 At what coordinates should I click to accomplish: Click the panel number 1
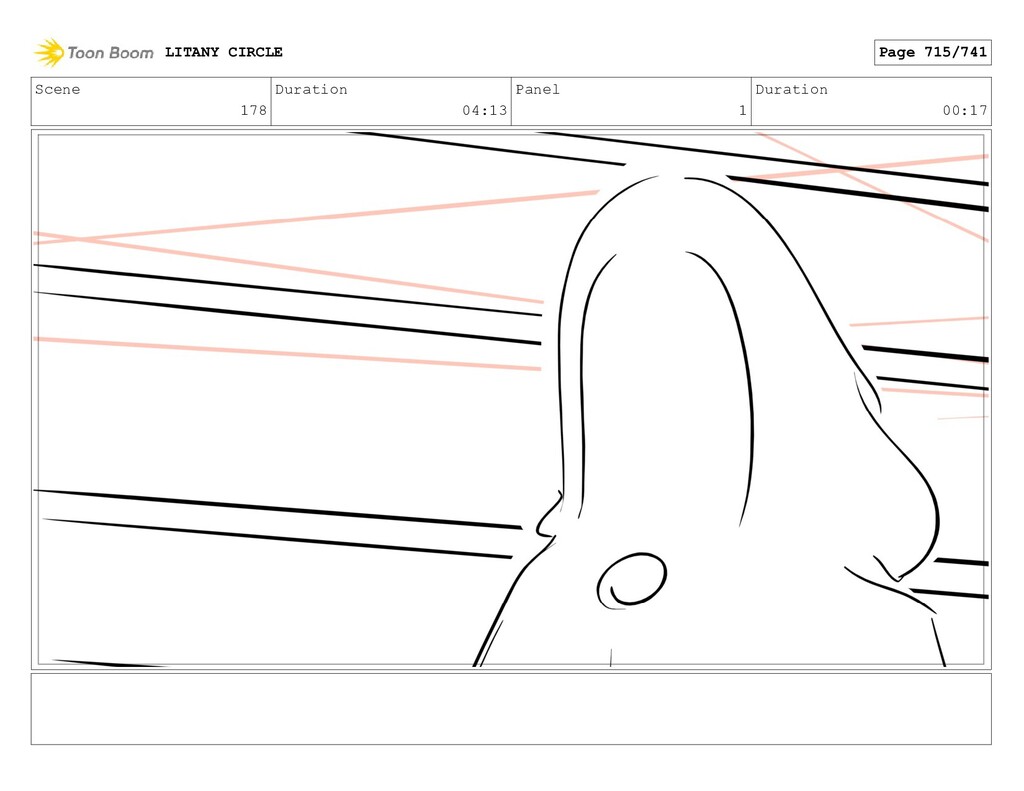point(743,110)
